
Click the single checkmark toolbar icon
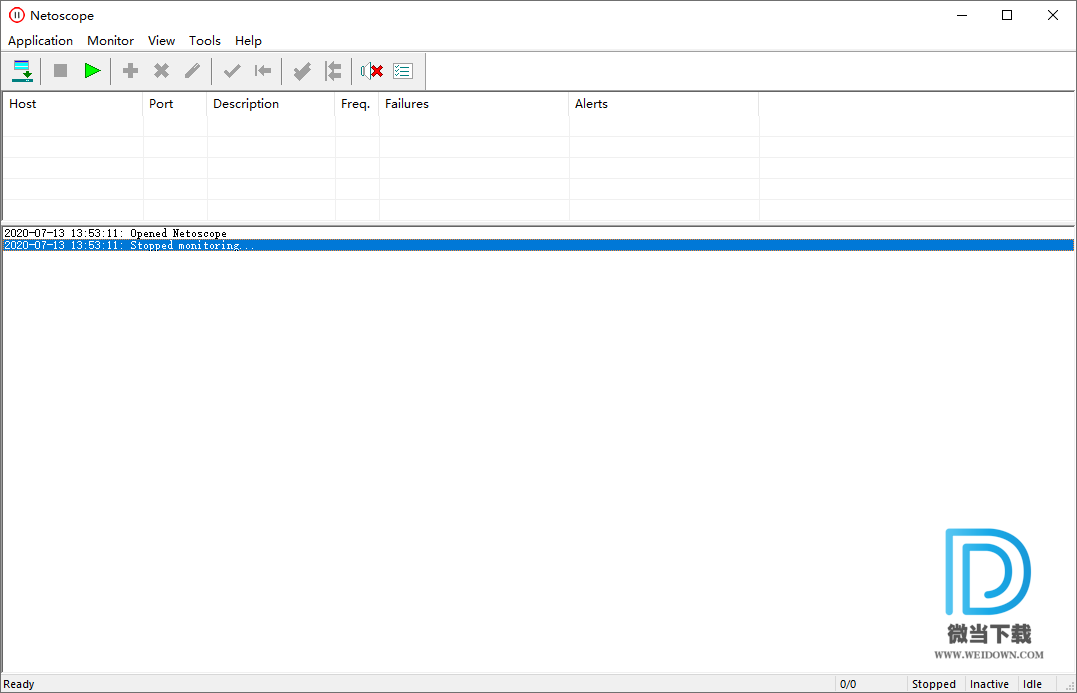[232, 71]
